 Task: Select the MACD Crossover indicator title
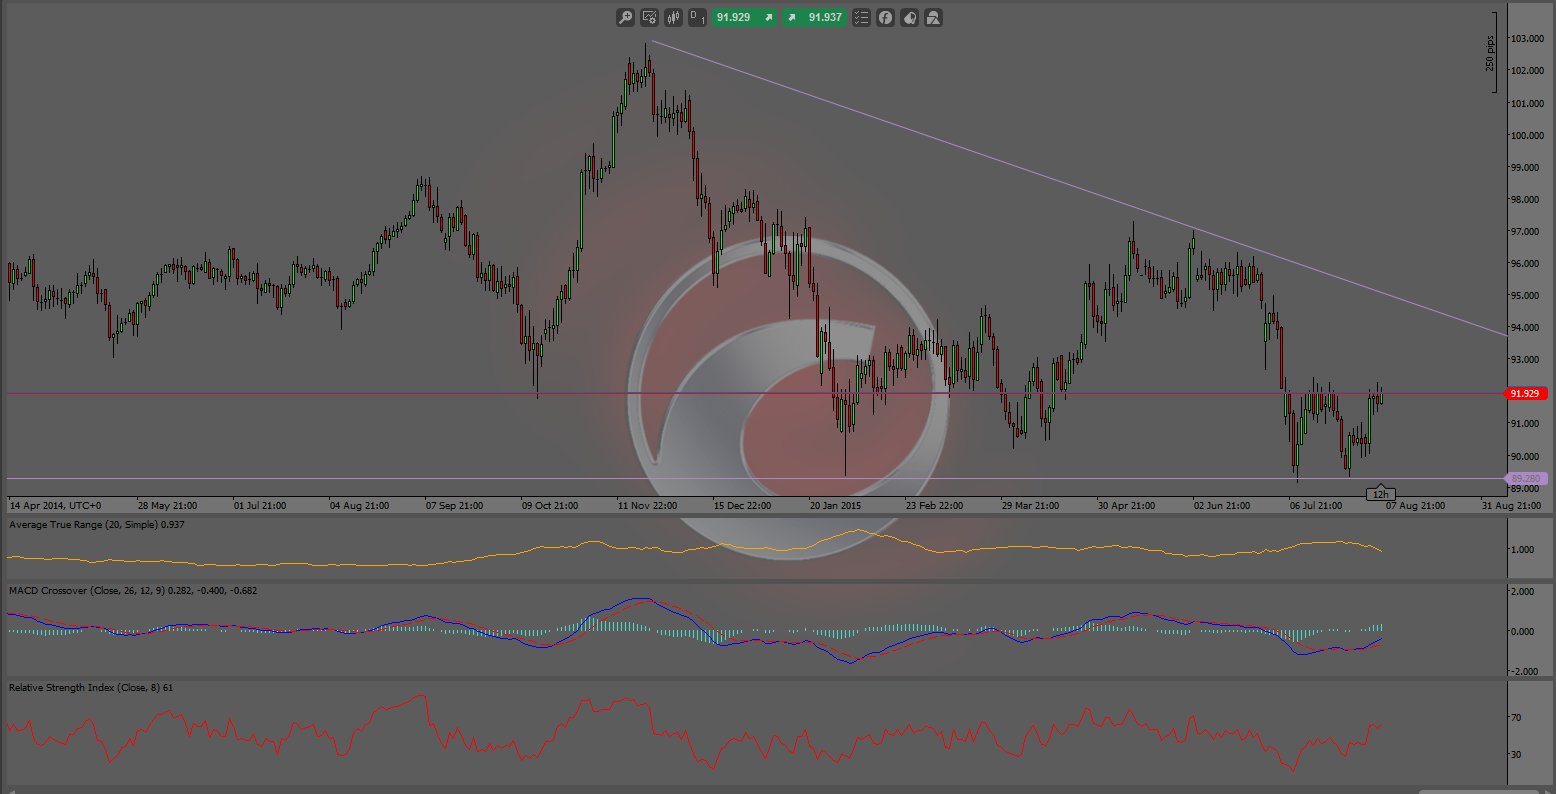(132, 591)
